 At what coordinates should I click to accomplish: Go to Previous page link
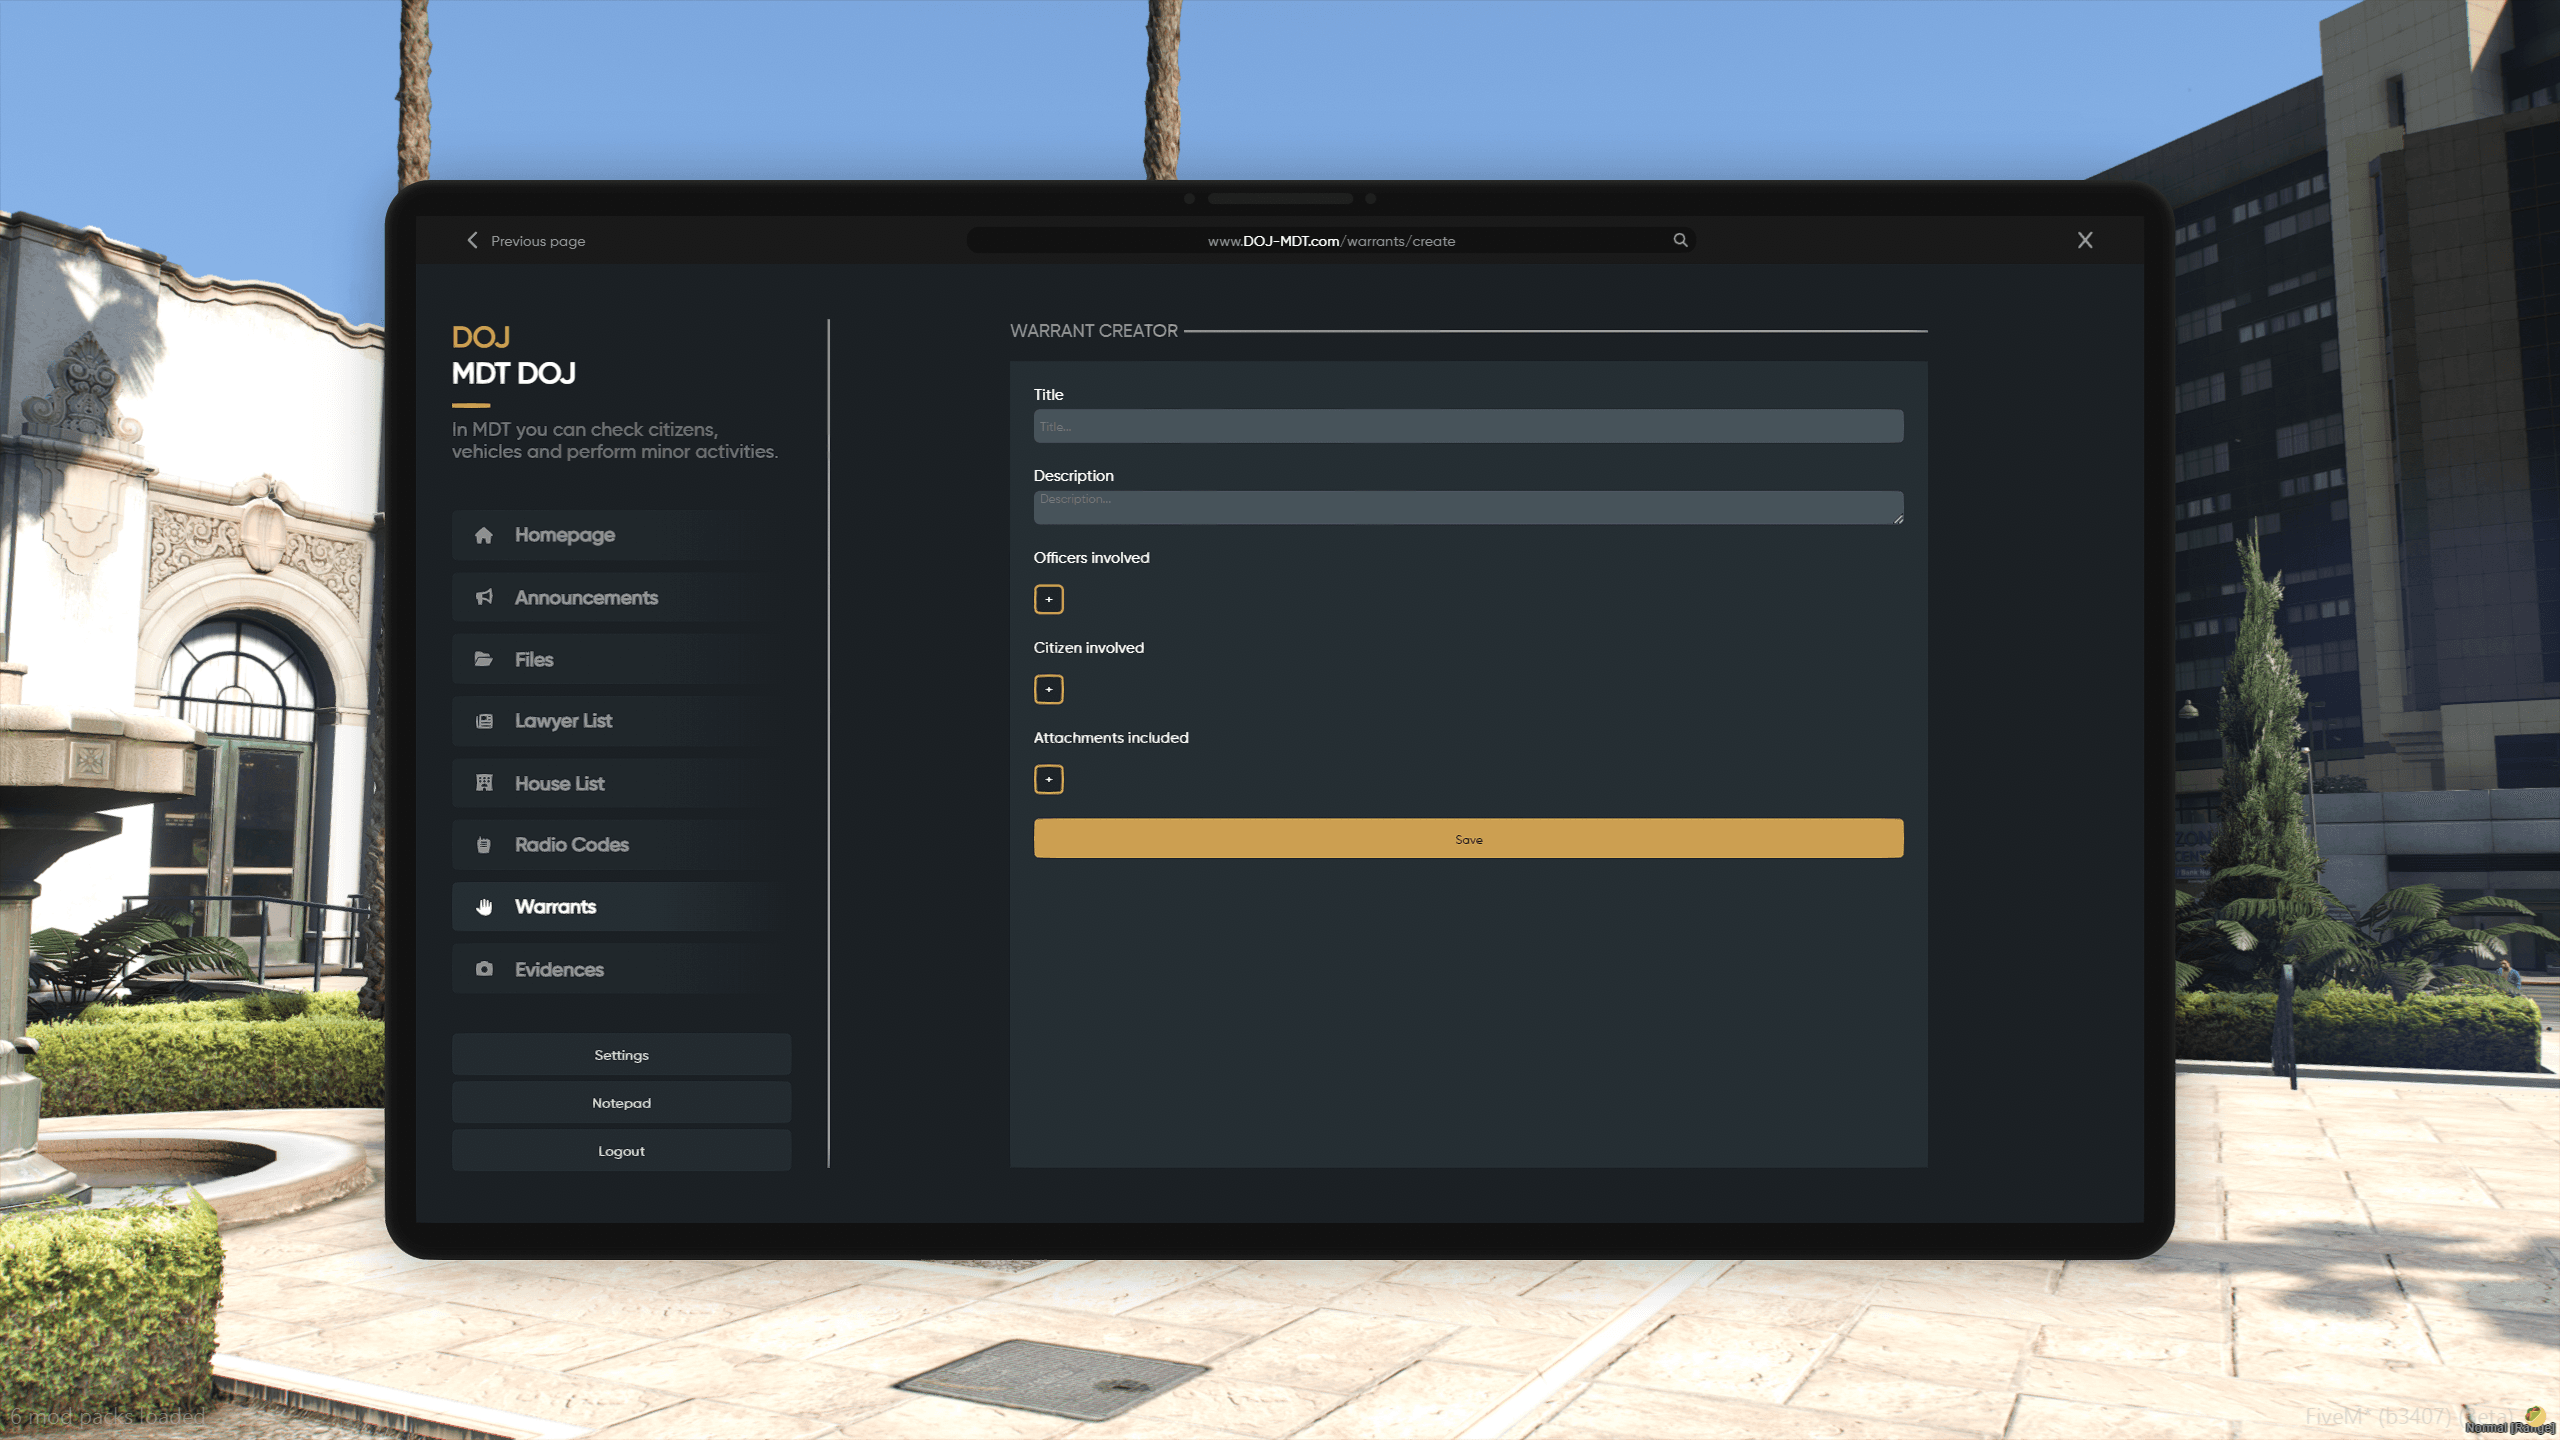point(538,241)
